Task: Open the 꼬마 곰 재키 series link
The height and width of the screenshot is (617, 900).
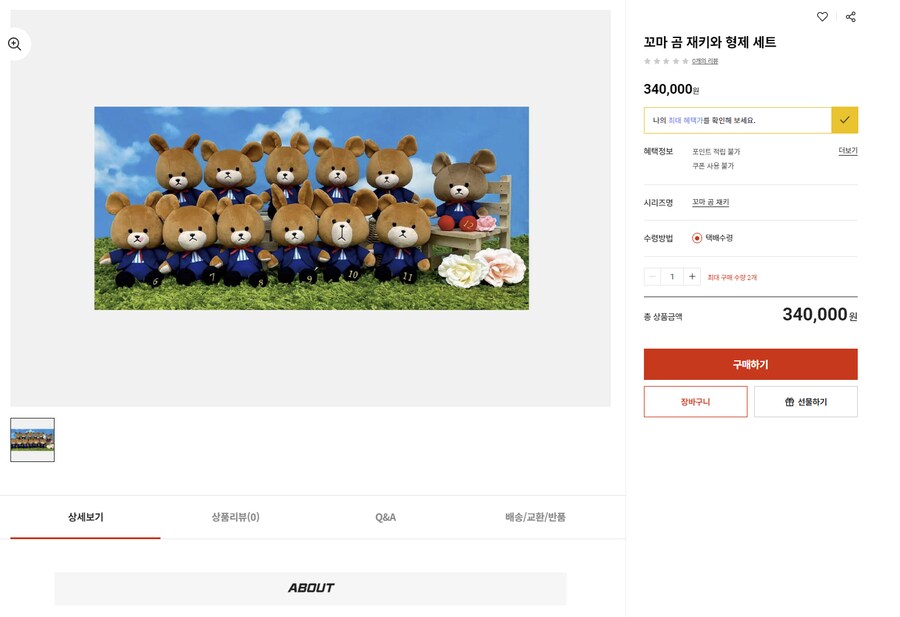Action: (x=710, y=202)
